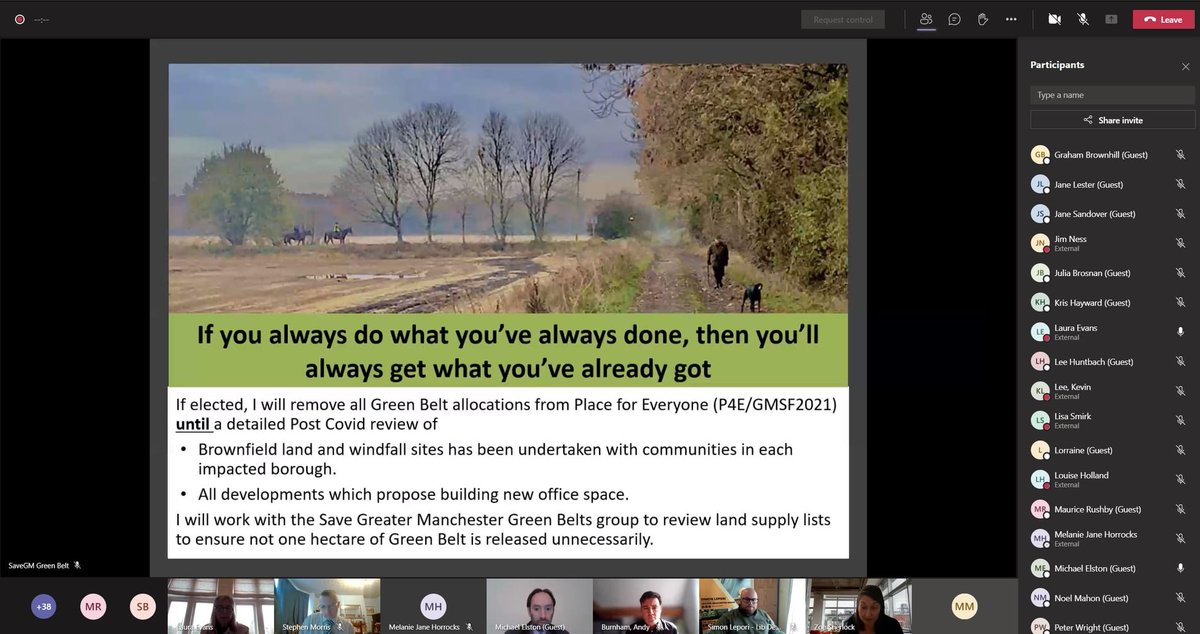Viewport: 1200px width, 634px height.
Task: Click the muted mic beside Louise Holland
Action: pyautogui.click(x=1180, y=479)
